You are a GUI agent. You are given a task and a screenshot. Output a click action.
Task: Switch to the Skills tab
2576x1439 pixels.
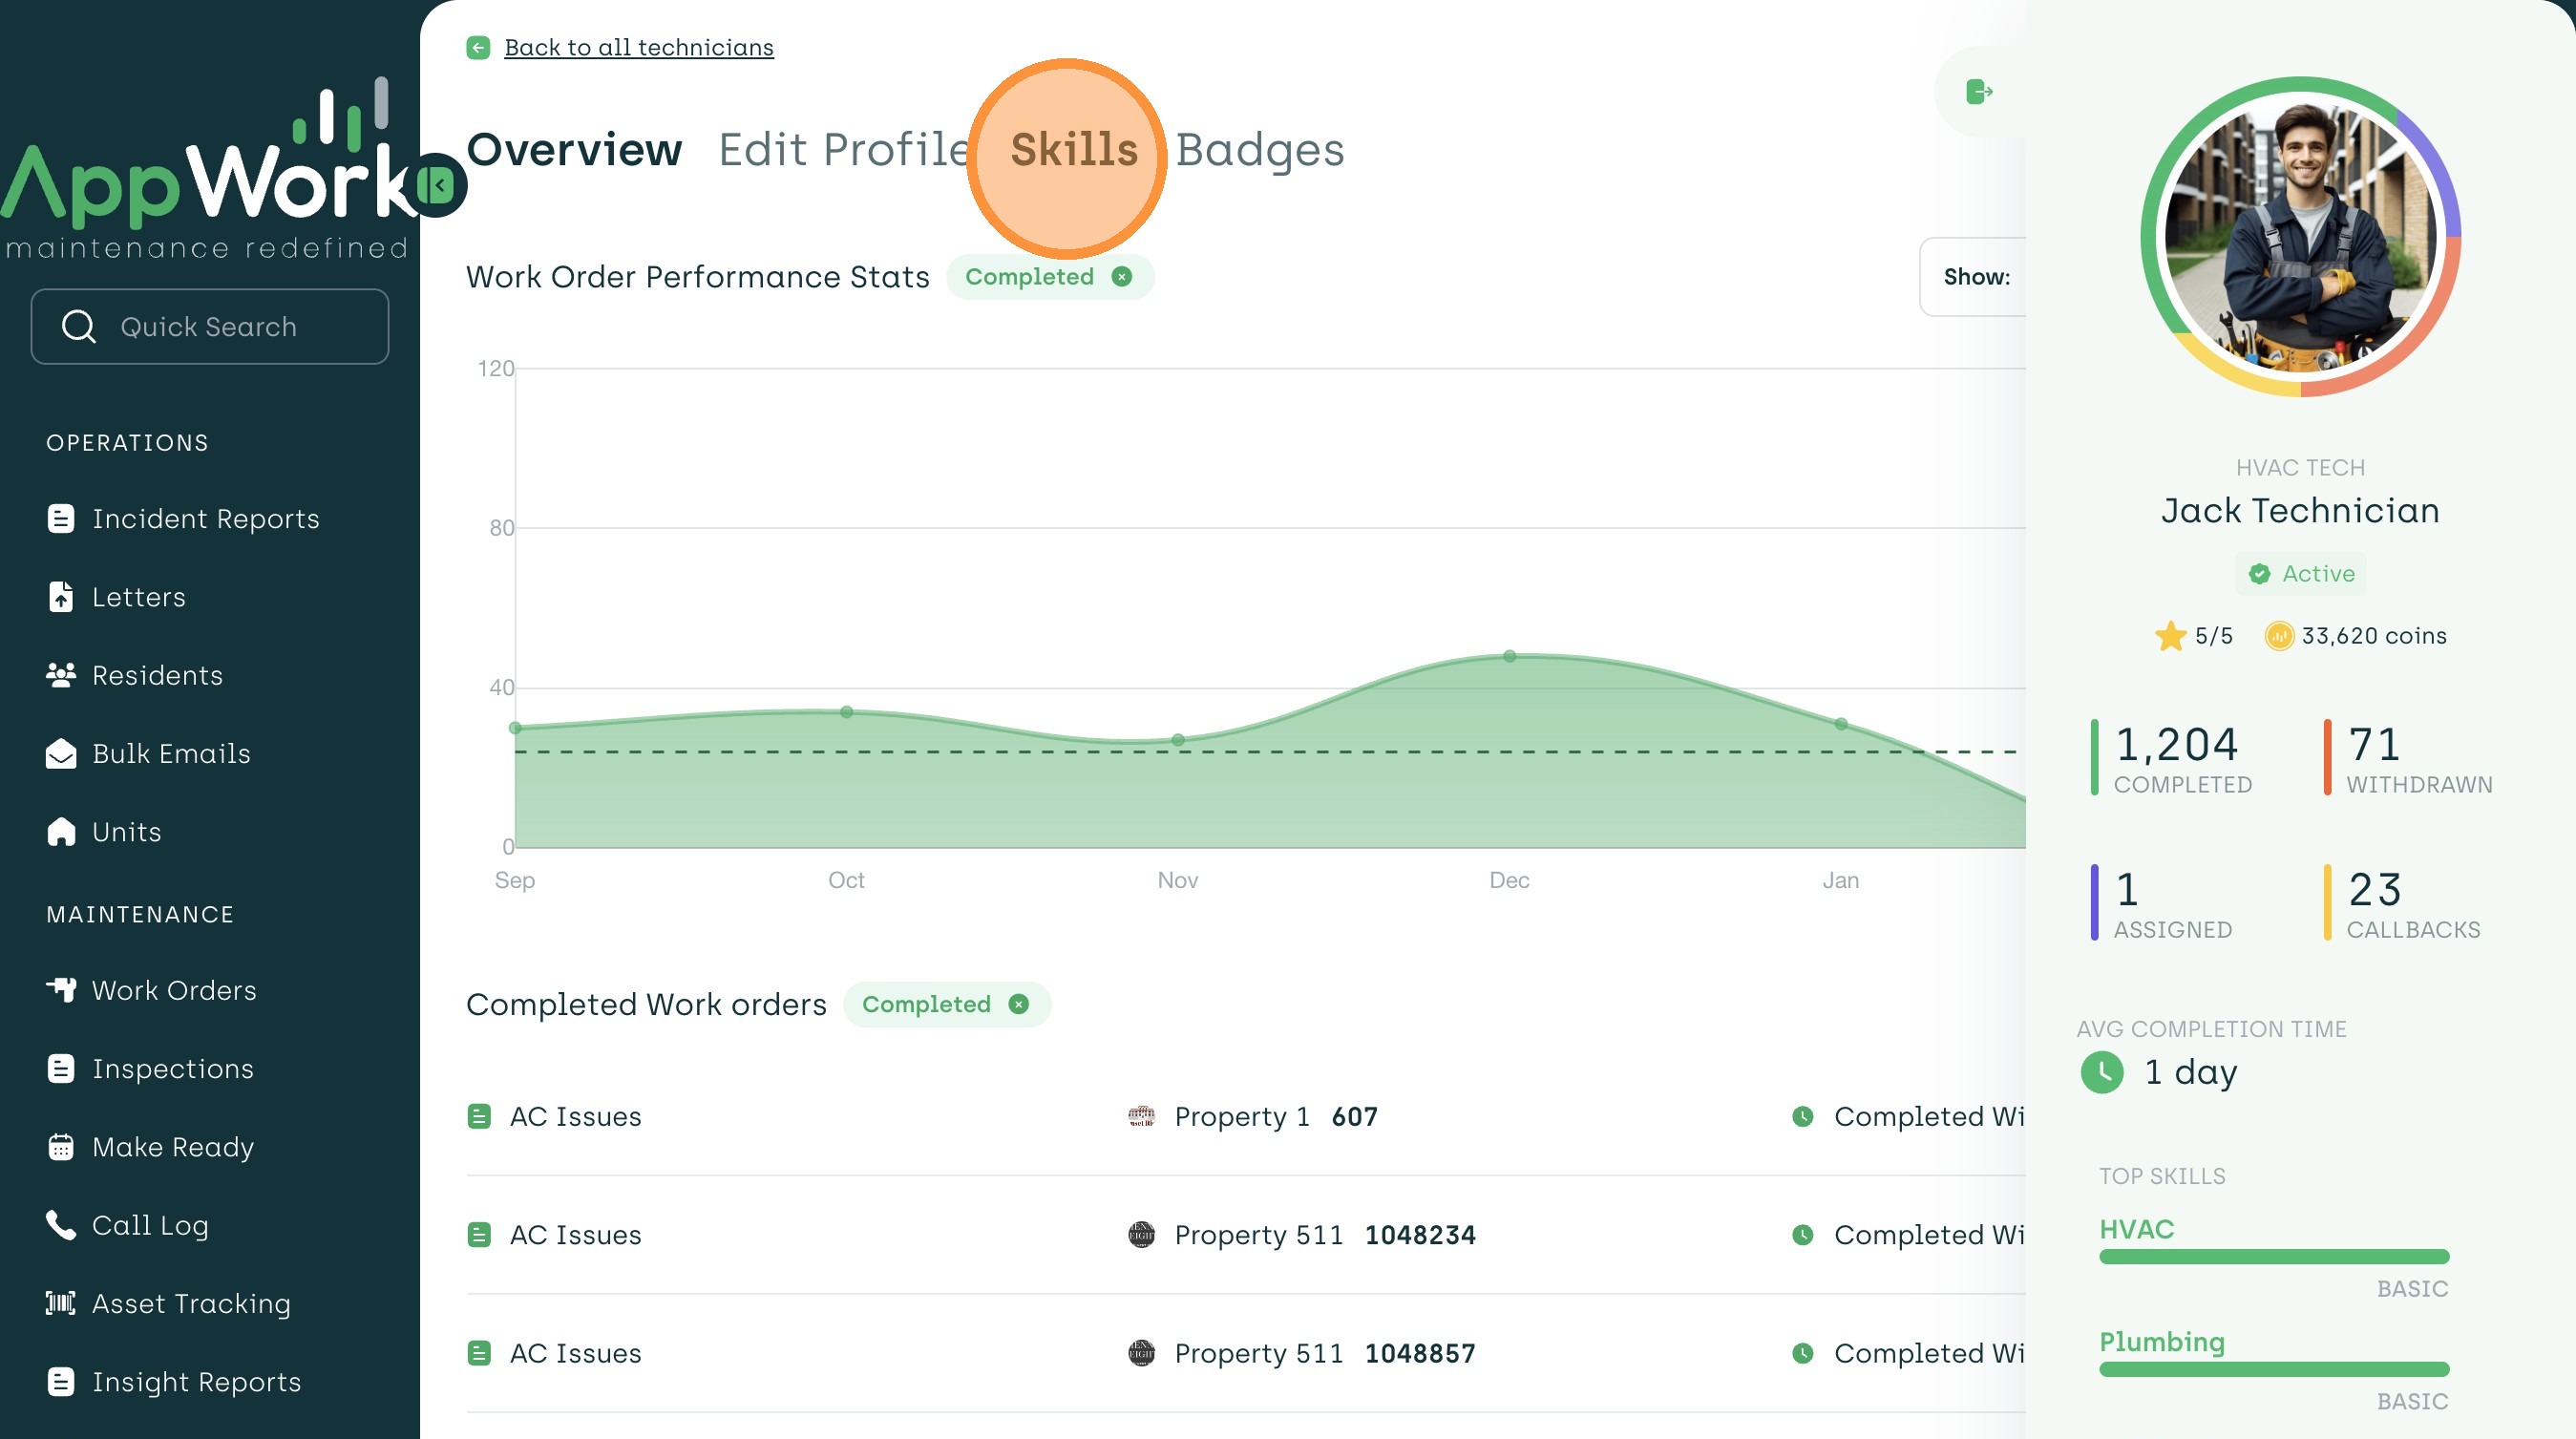click(1073, 150)
